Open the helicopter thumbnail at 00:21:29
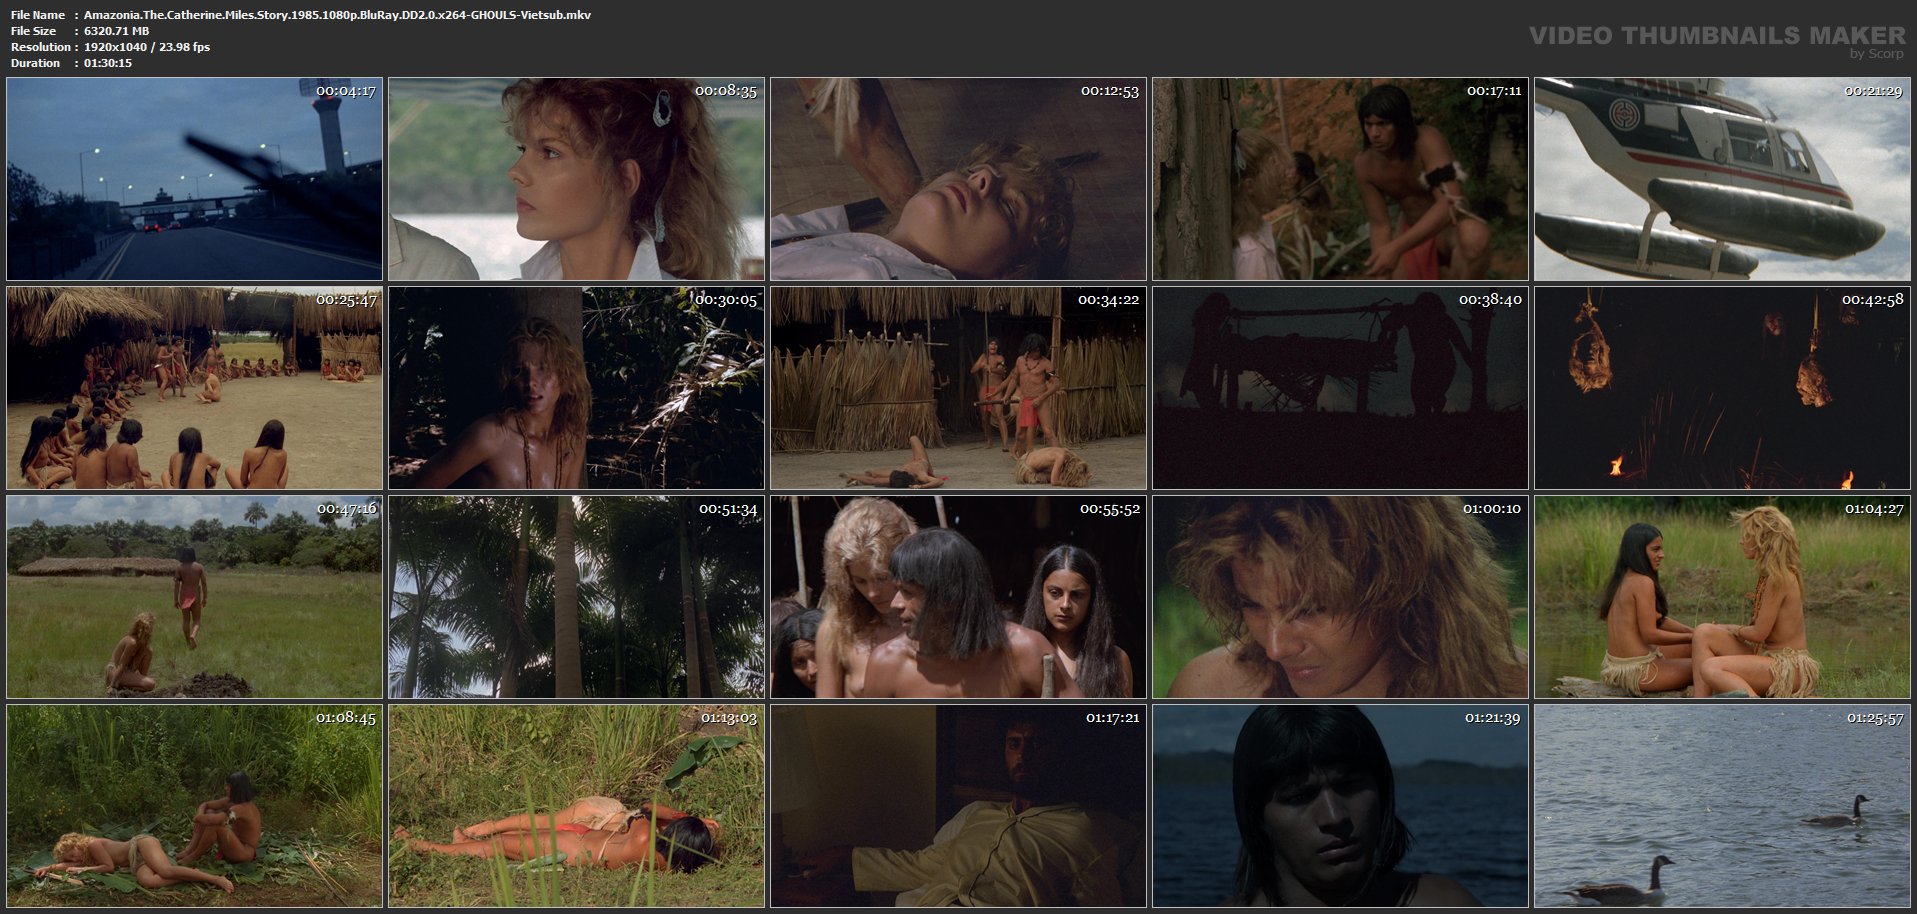This screenshot has width=1917, height=914. click(1723, 179)
